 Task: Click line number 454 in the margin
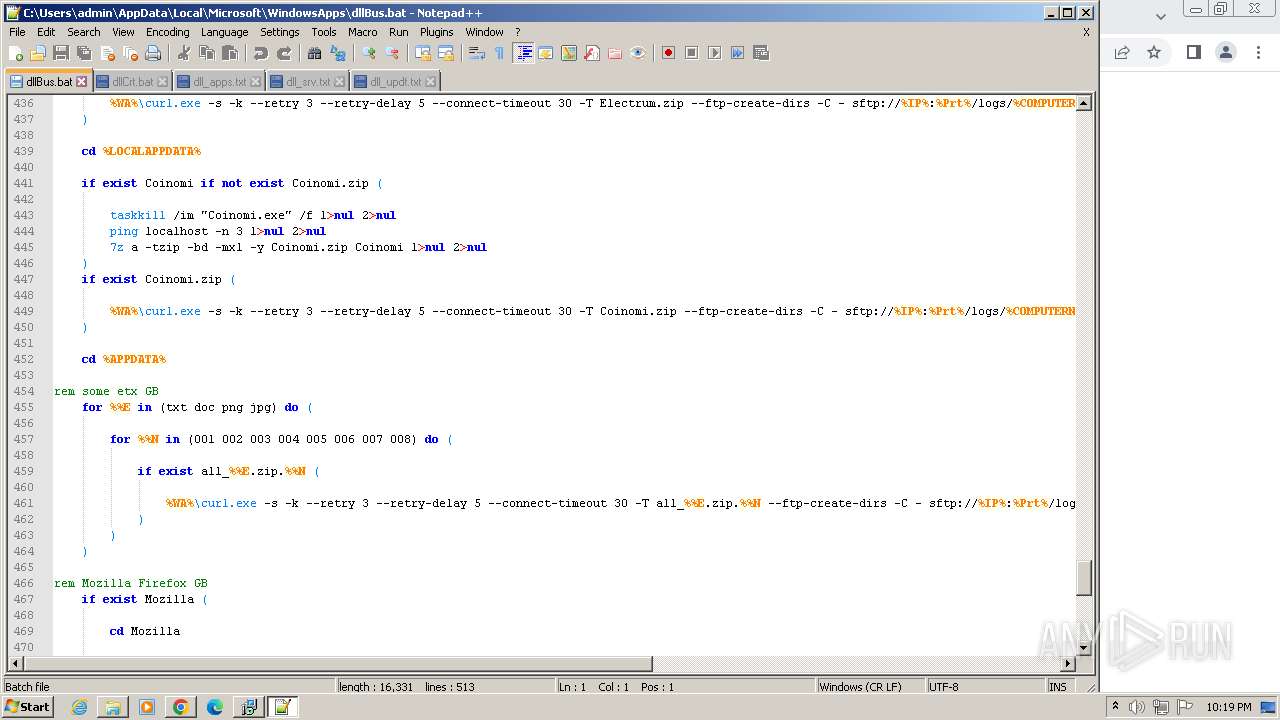pyautogui.click(x=22, y=391)
